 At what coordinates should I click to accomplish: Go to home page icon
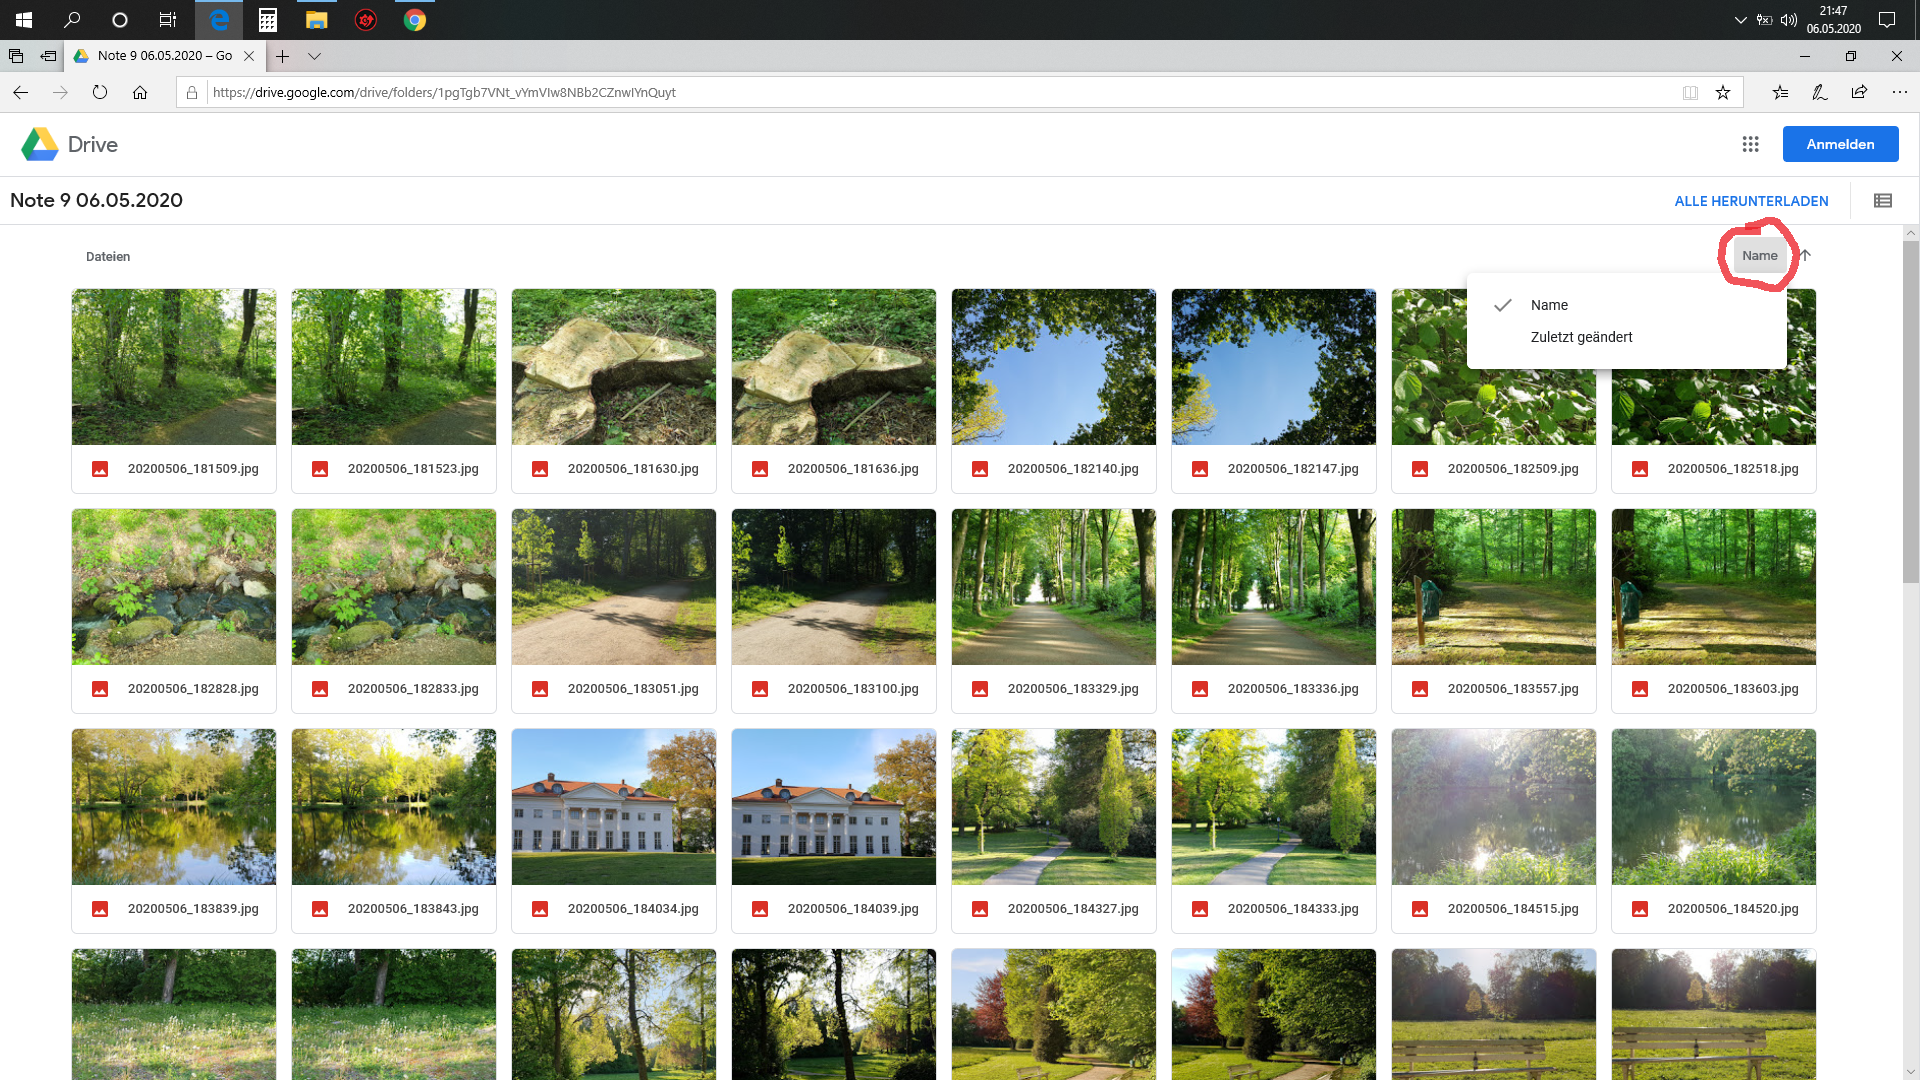pyautogui.click(x=140, y=92)
